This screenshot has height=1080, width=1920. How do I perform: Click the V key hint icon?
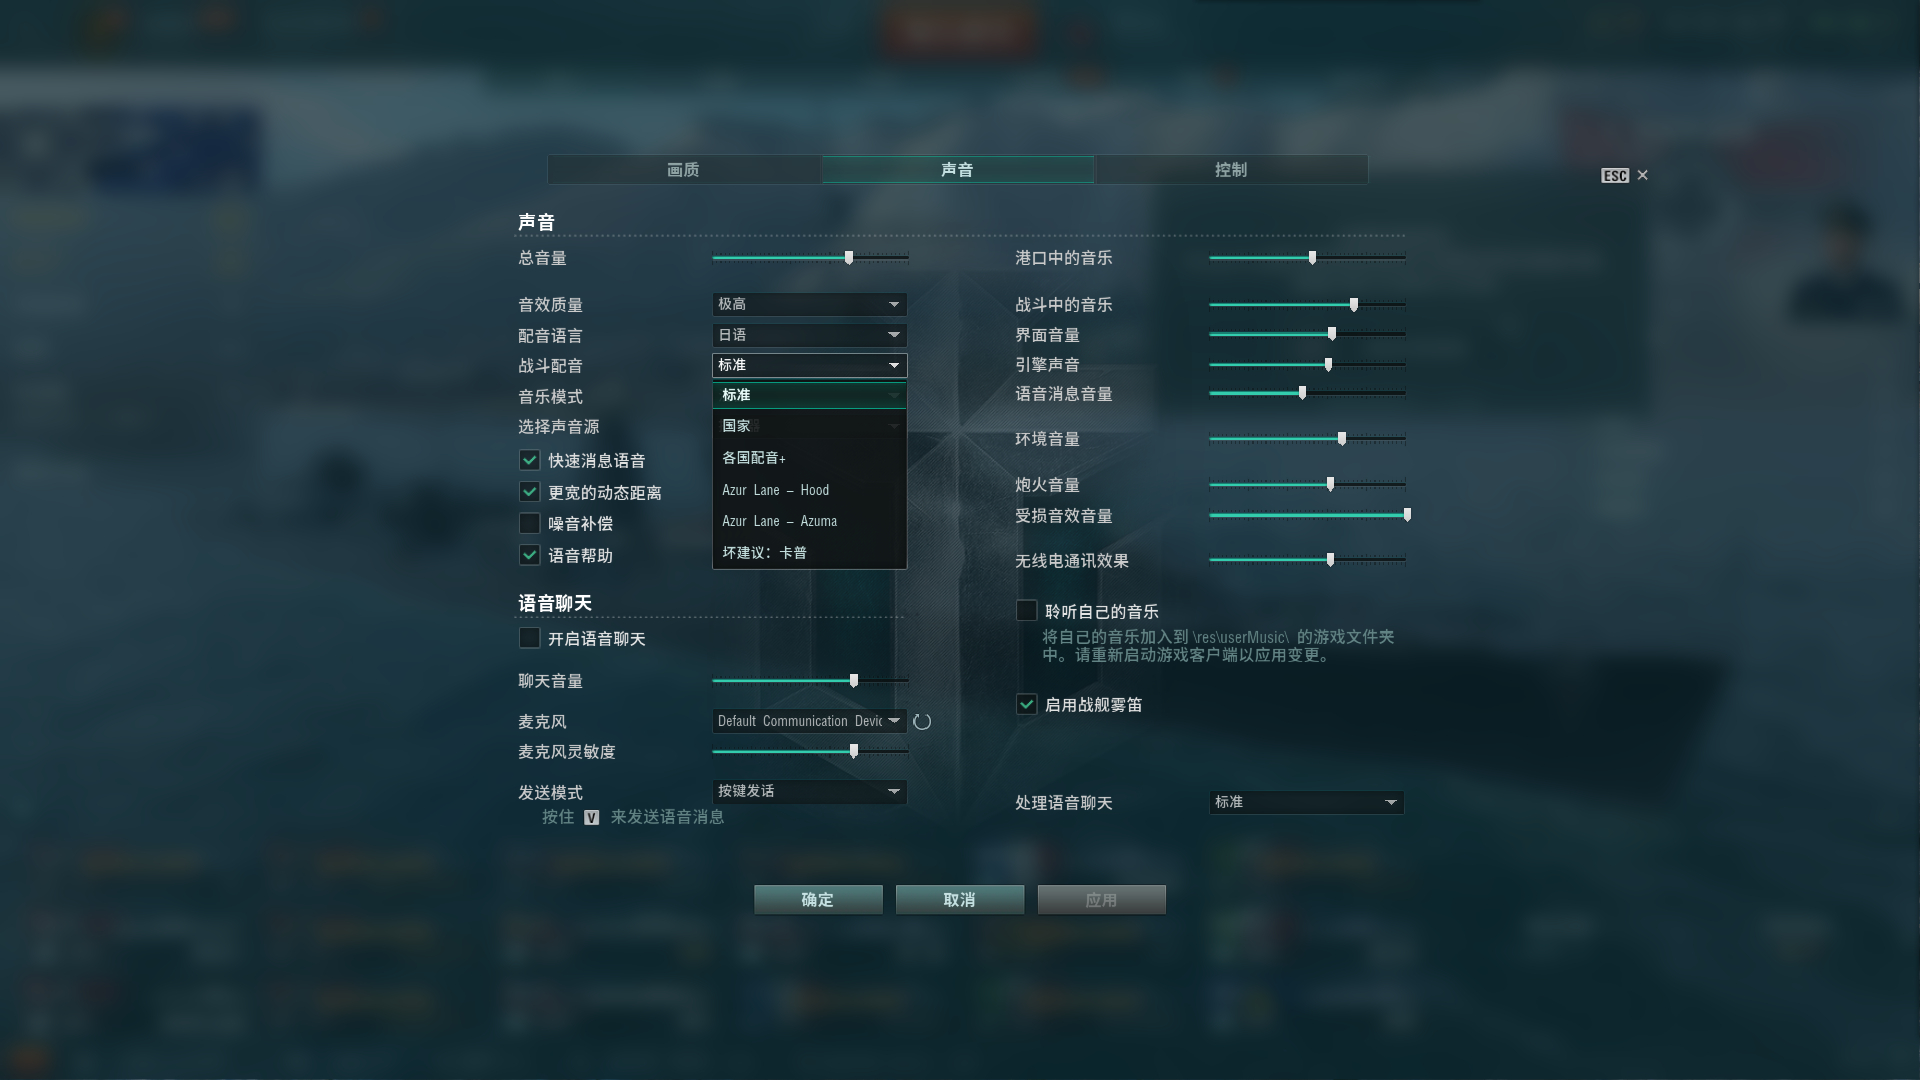[592, 818]
